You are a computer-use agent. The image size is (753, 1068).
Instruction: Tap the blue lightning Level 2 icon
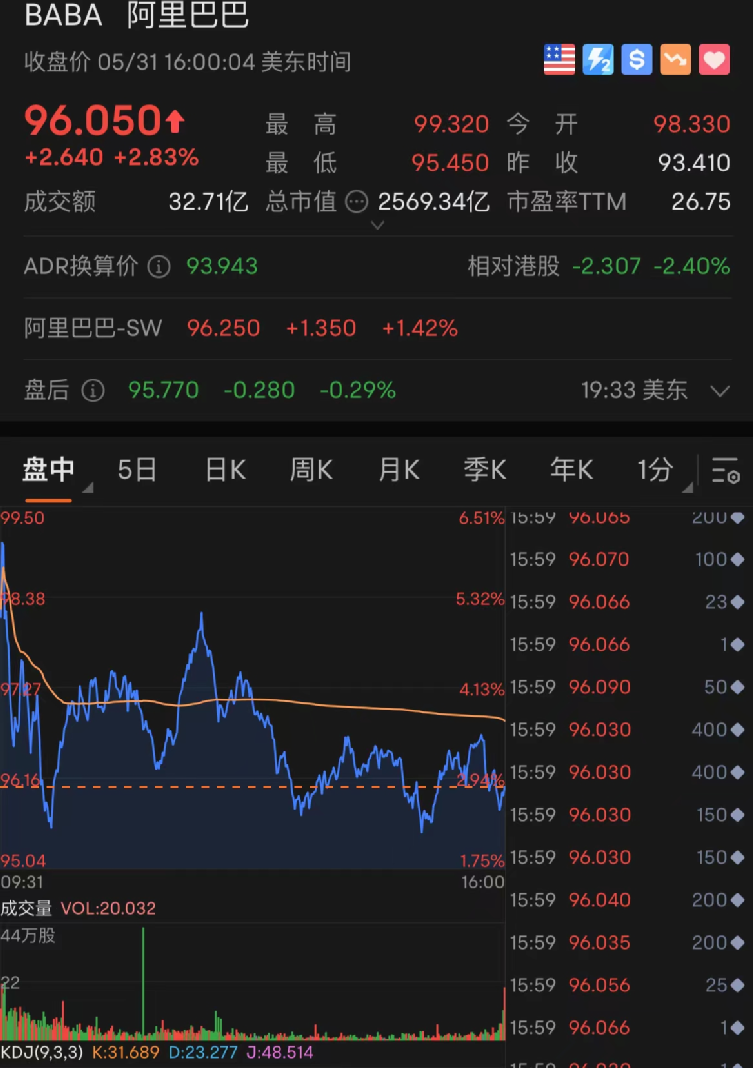click(x=598, y=60)
